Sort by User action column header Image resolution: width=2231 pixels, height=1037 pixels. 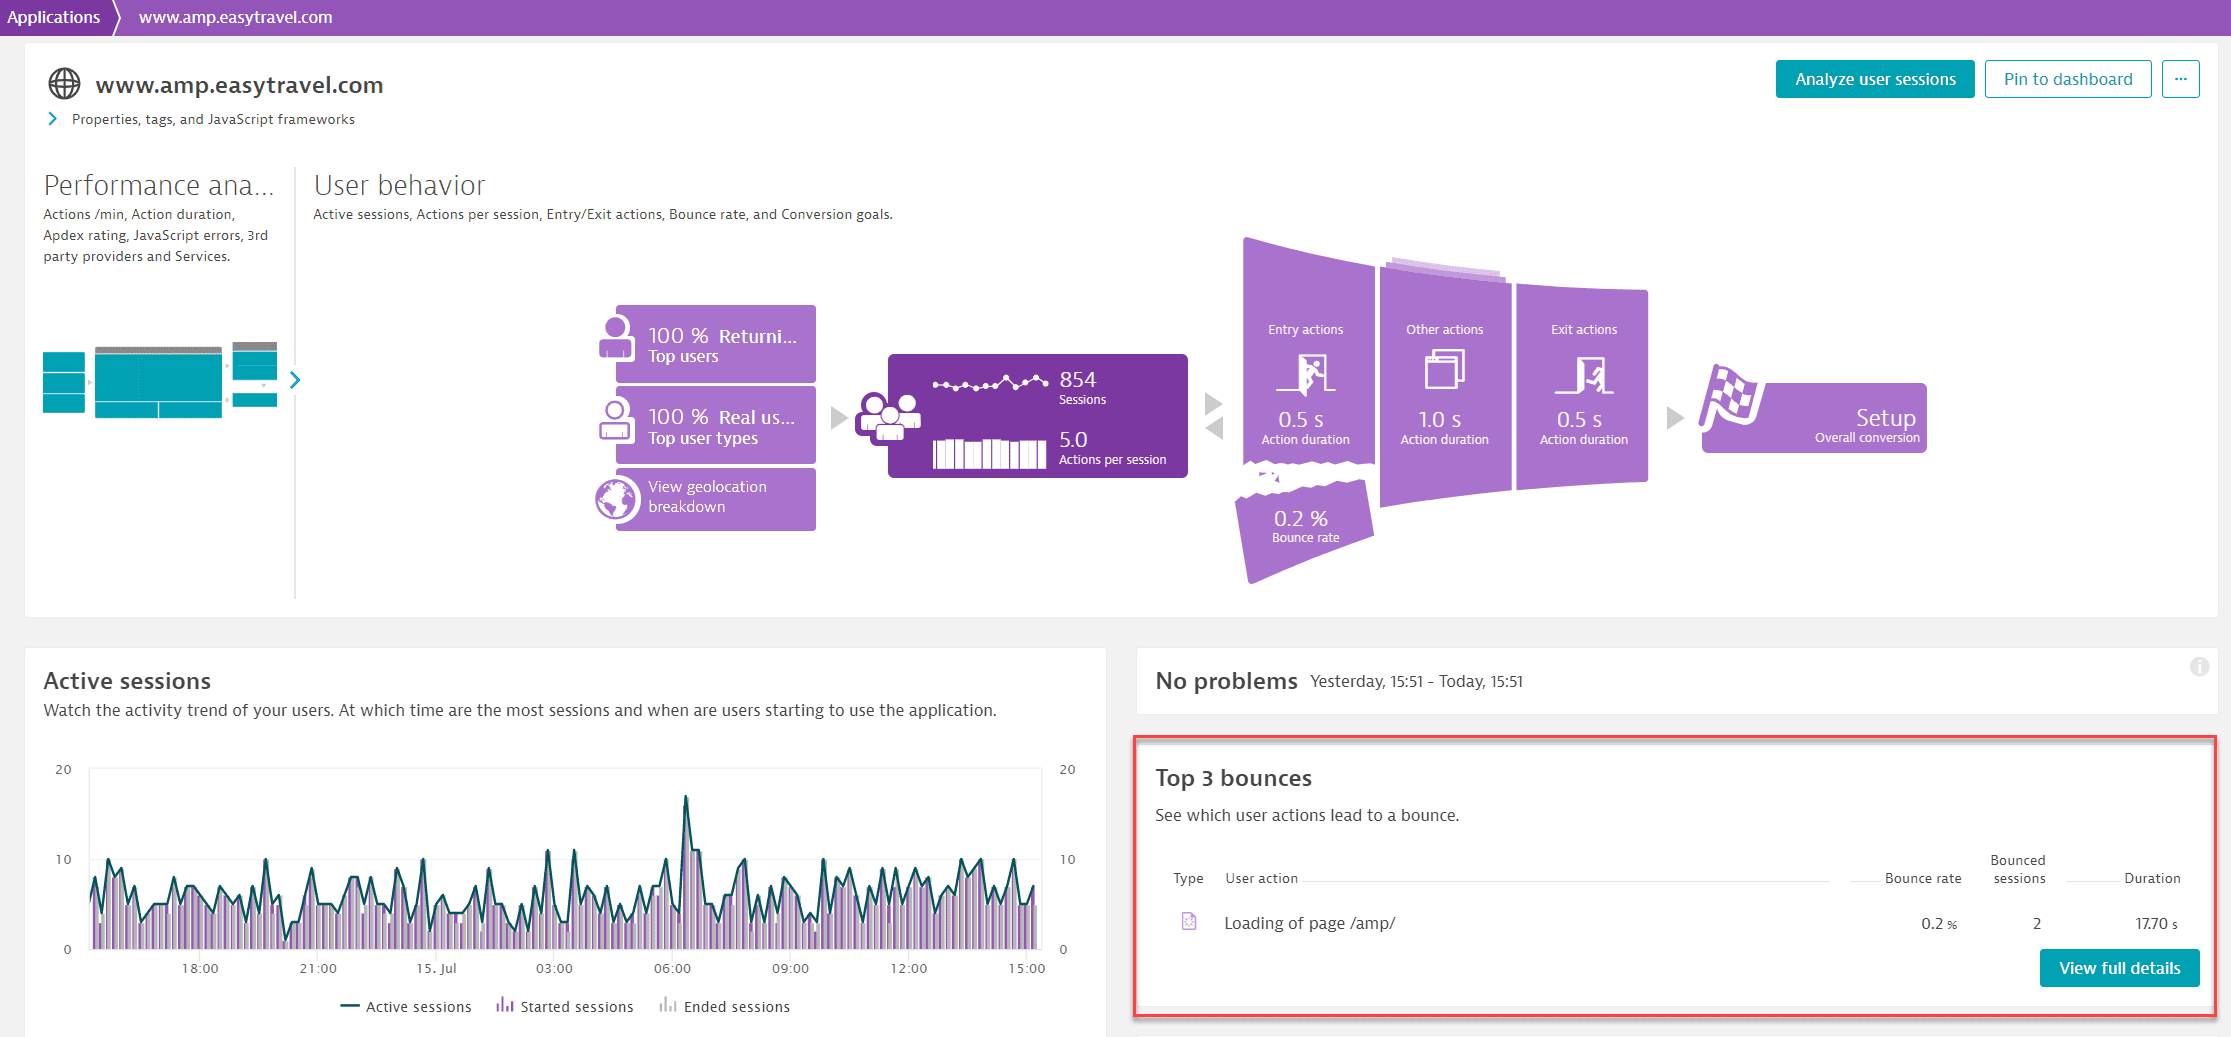tap(1261, 878)
